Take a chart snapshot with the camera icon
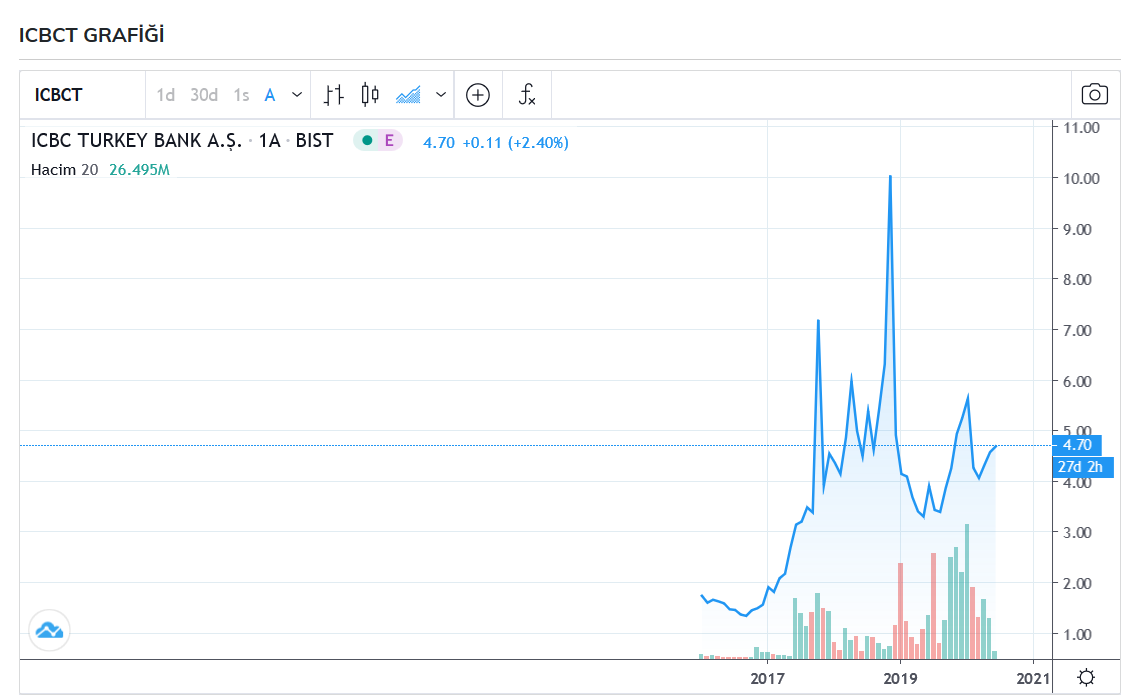1139x695 pixels. 1095,95
